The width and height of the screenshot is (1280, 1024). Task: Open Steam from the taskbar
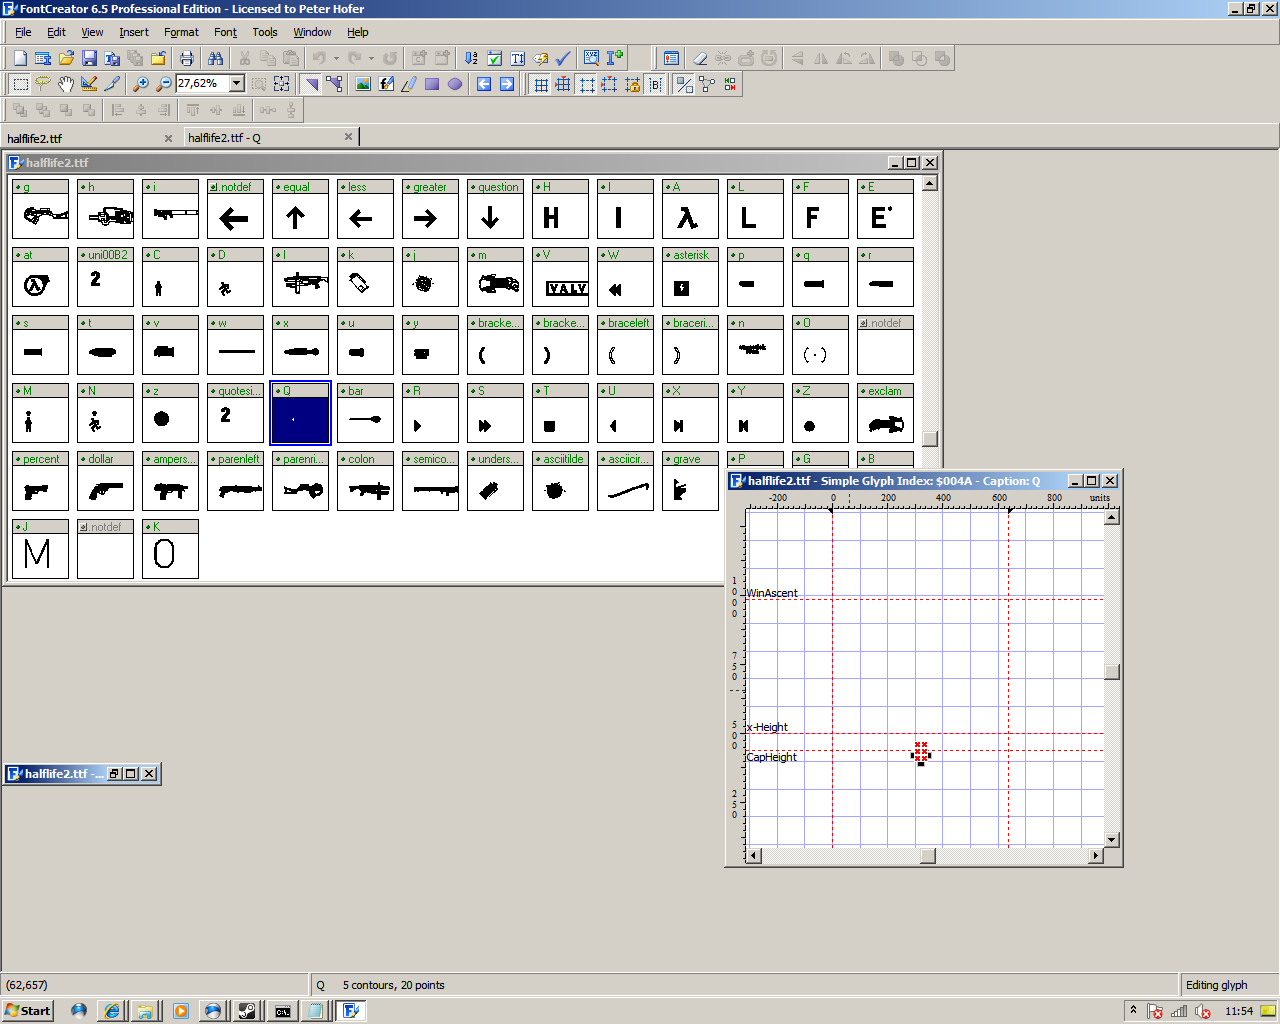click(246, 1011)
